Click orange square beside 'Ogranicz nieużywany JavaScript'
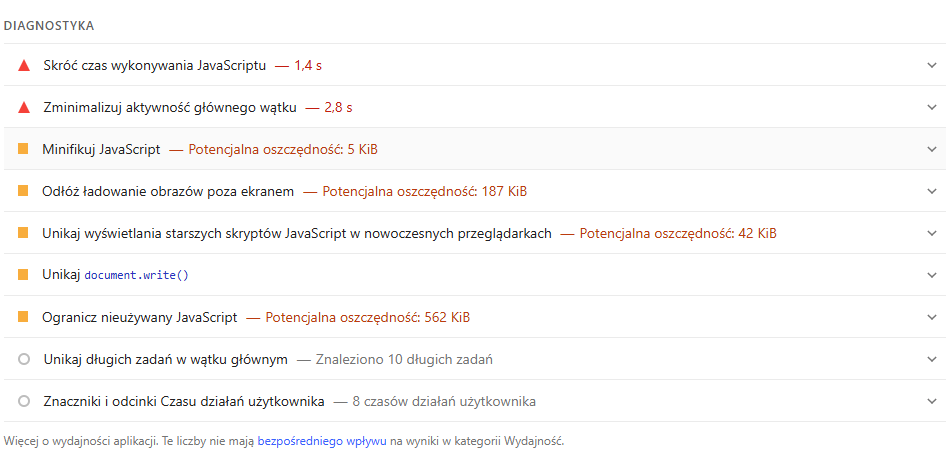The image size is (951, 463). click(23, 318)
